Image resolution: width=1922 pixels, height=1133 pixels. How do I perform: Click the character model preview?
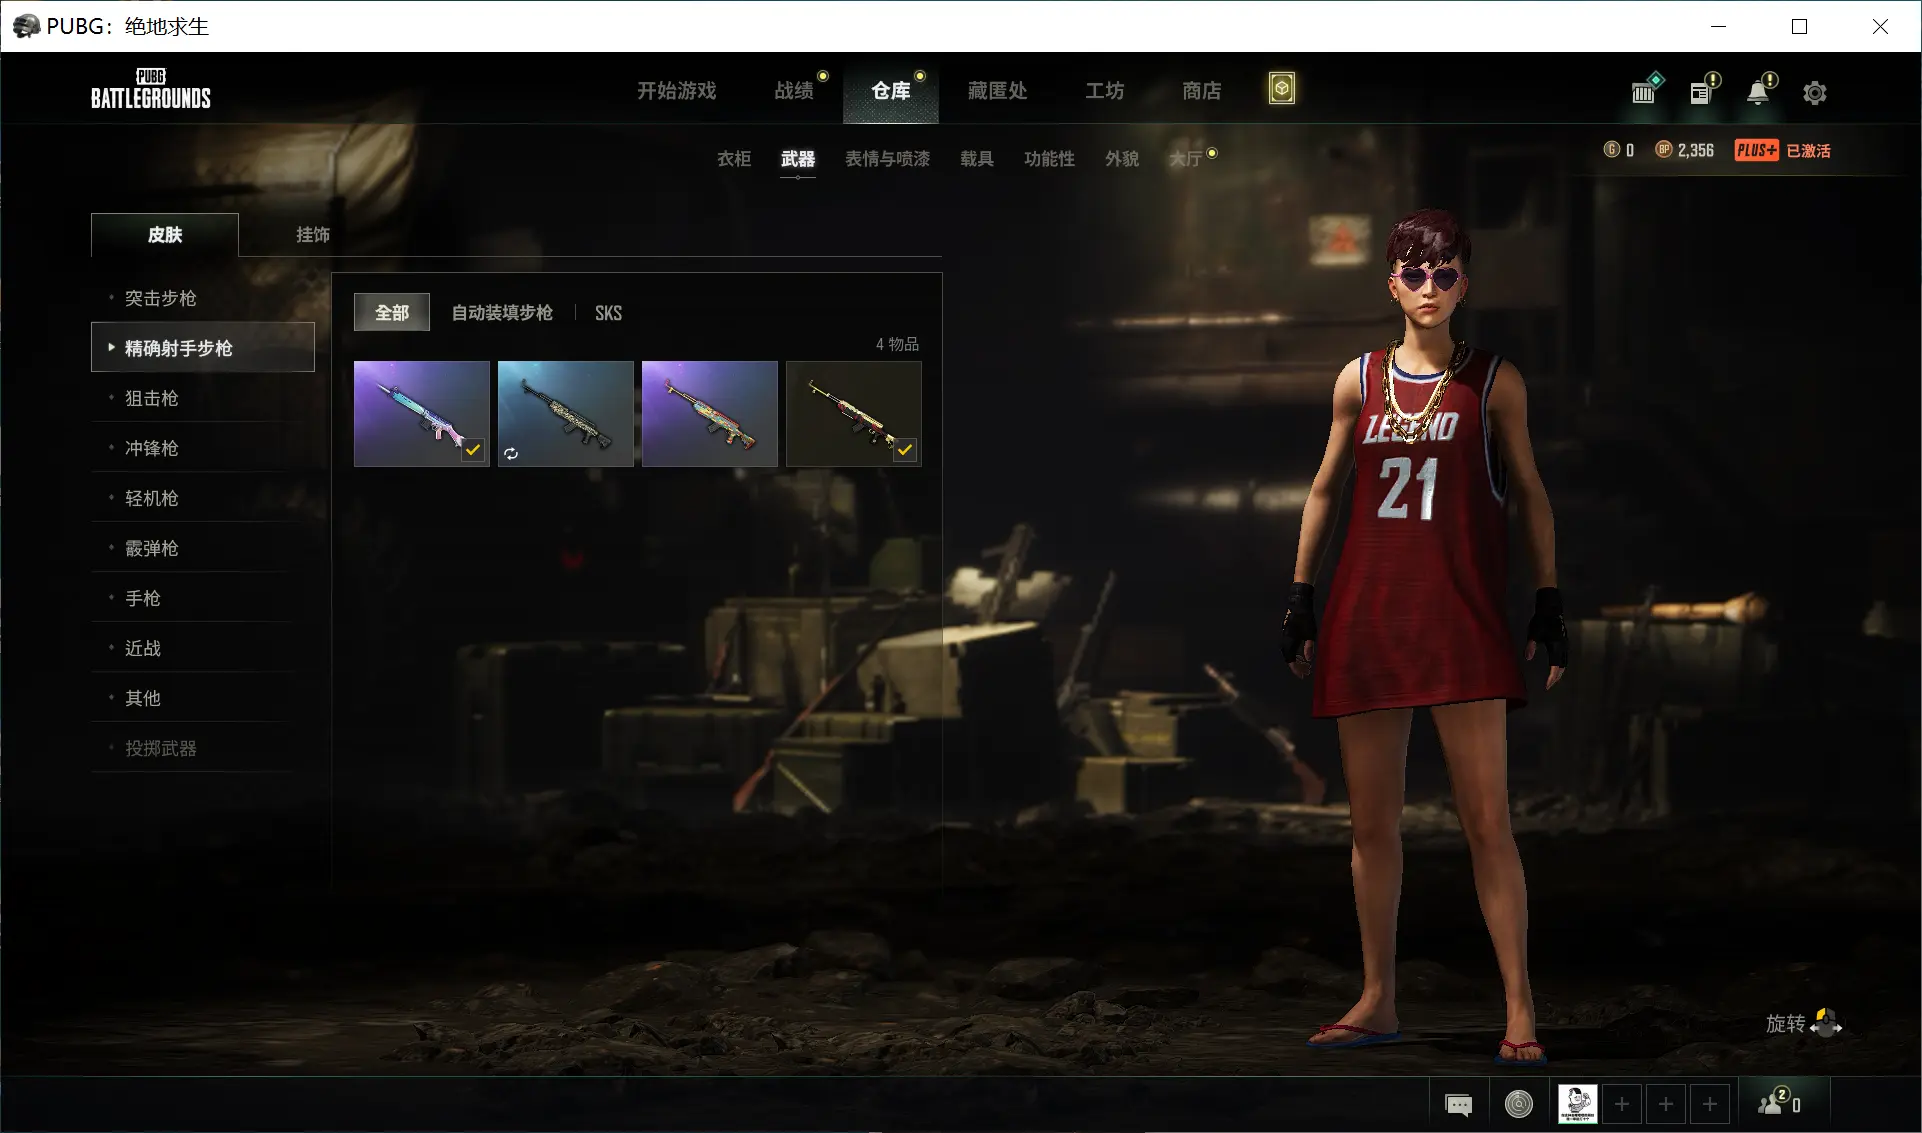[1425, 635]
